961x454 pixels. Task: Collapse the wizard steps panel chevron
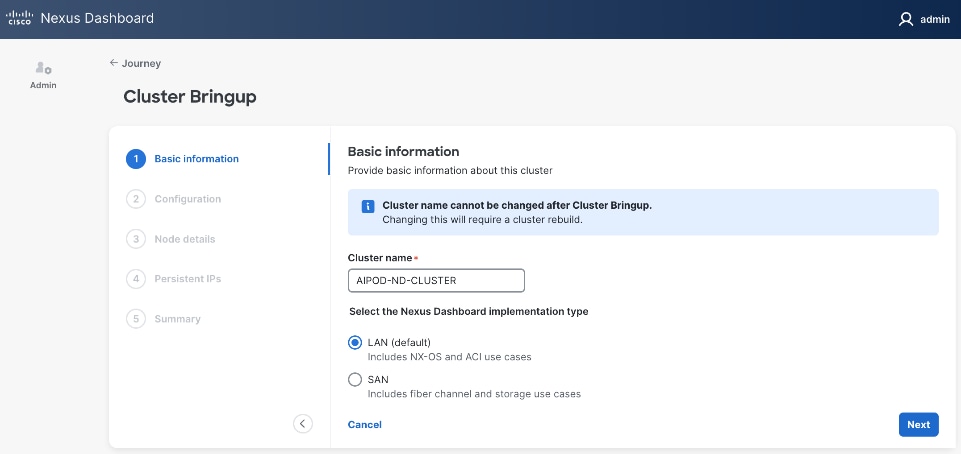click(x=303, y=423)
